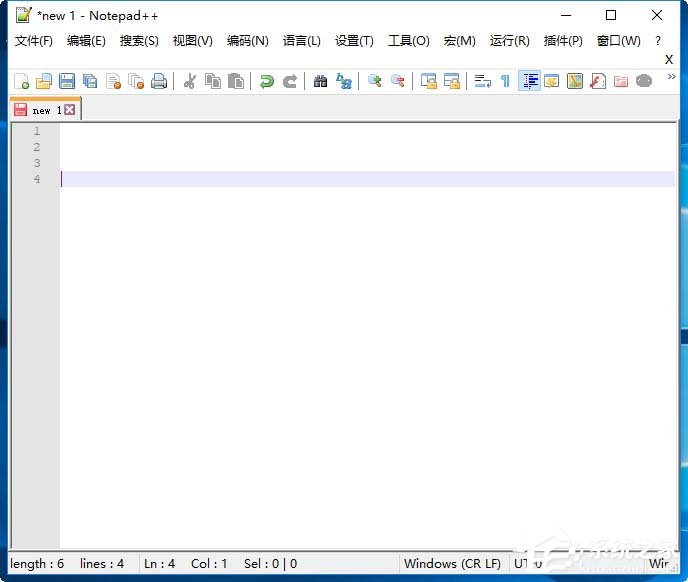
Task: Close the new 1 tab with the red X
Action: coord(70,110)
